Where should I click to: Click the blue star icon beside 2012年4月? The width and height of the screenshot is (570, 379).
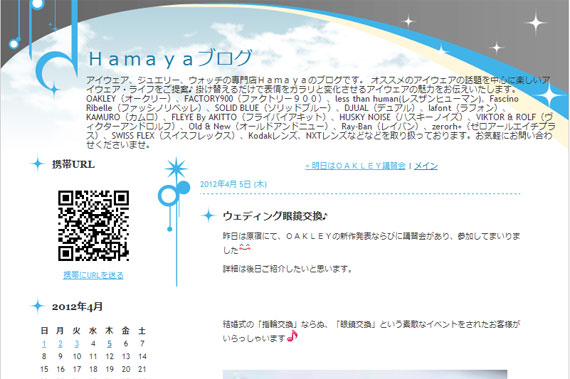click(37, 306)
